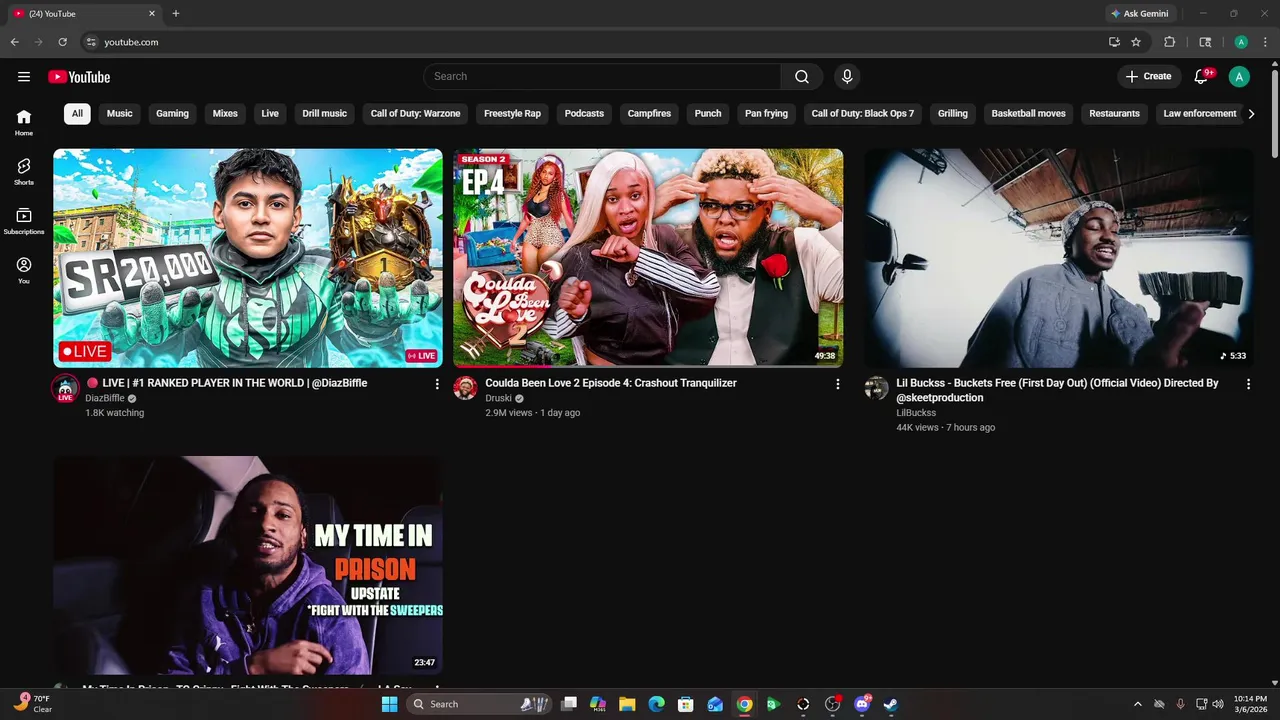Start voice search with microphone icon
The height and width of the screenshot is (720, 1280).
tap(847, 77)
